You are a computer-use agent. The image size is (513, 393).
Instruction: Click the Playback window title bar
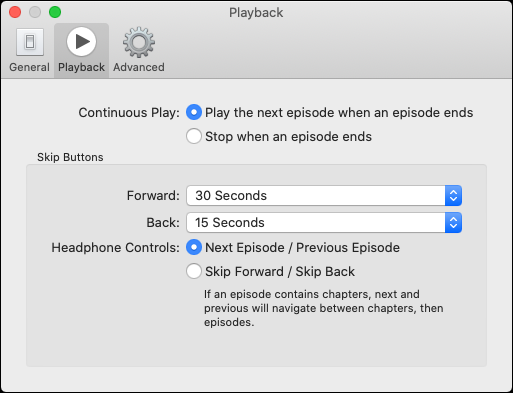click(256, 12)
